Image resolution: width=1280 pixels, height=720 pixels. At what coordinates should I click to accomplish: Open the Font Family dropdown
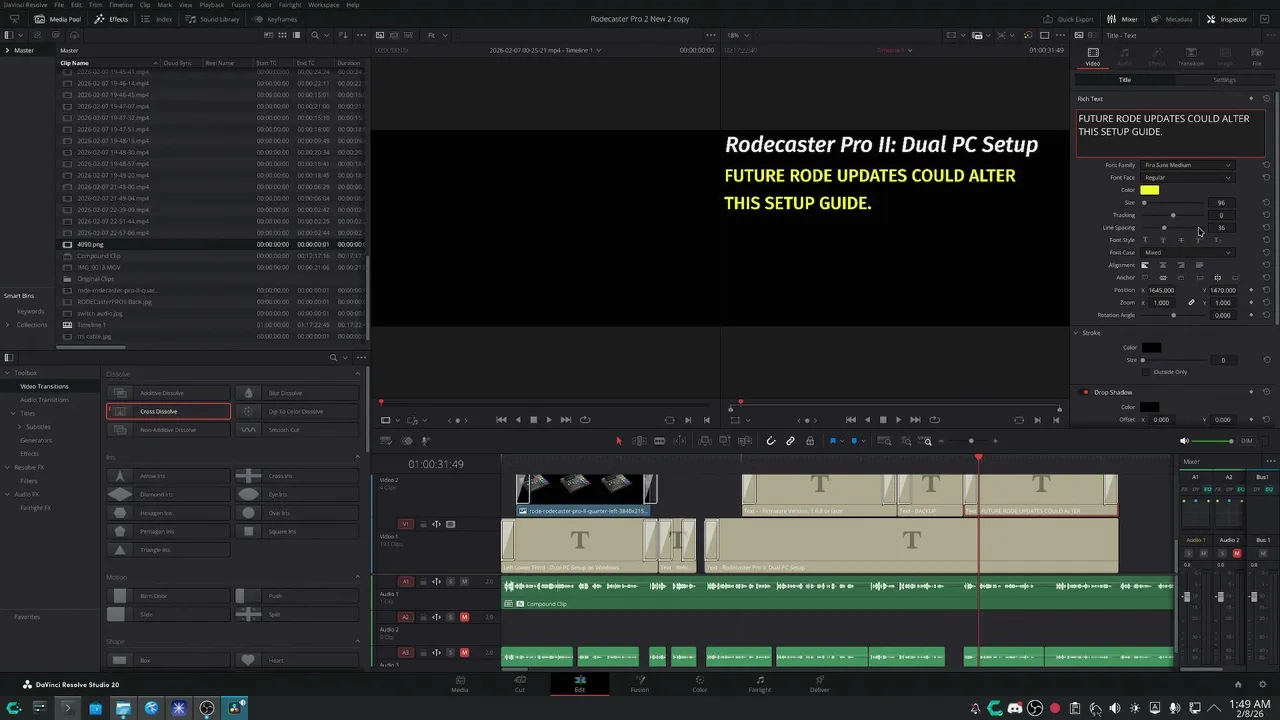[x=1187, y=165]
